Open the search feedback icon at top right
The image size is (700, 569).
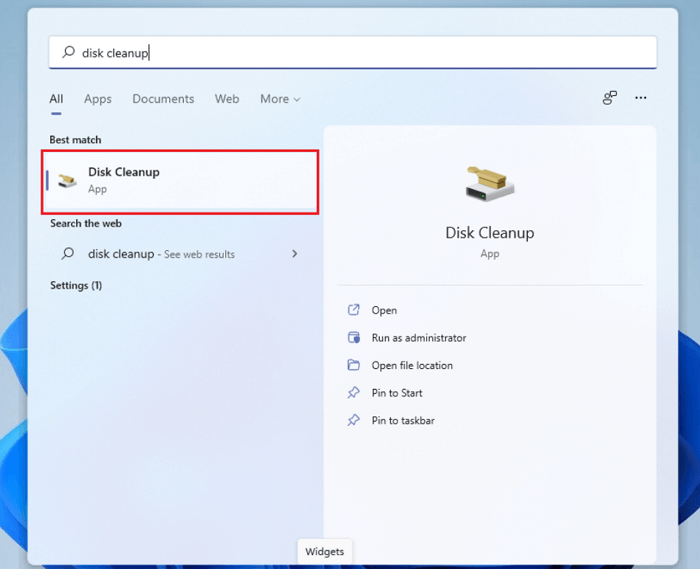tap(609, 98)
